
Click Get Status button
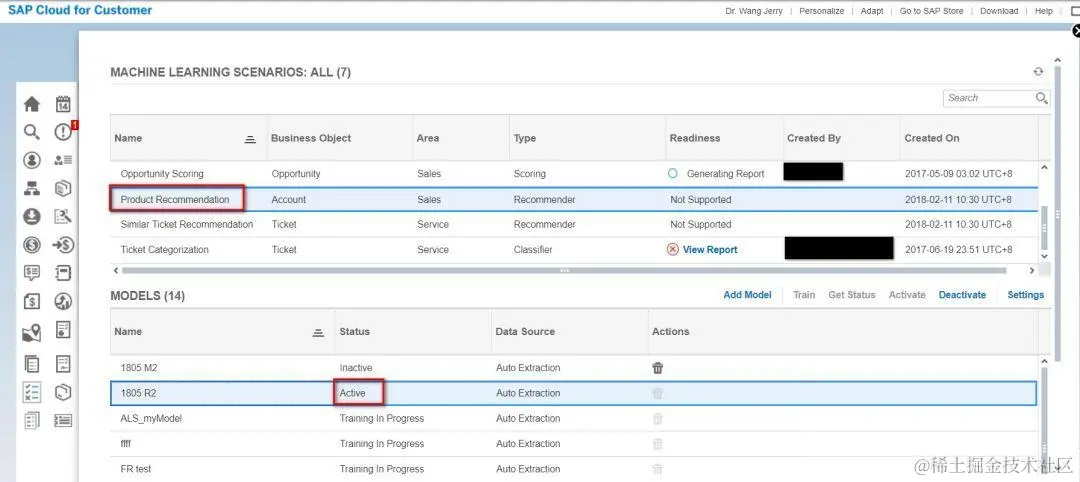pos(851,295)
